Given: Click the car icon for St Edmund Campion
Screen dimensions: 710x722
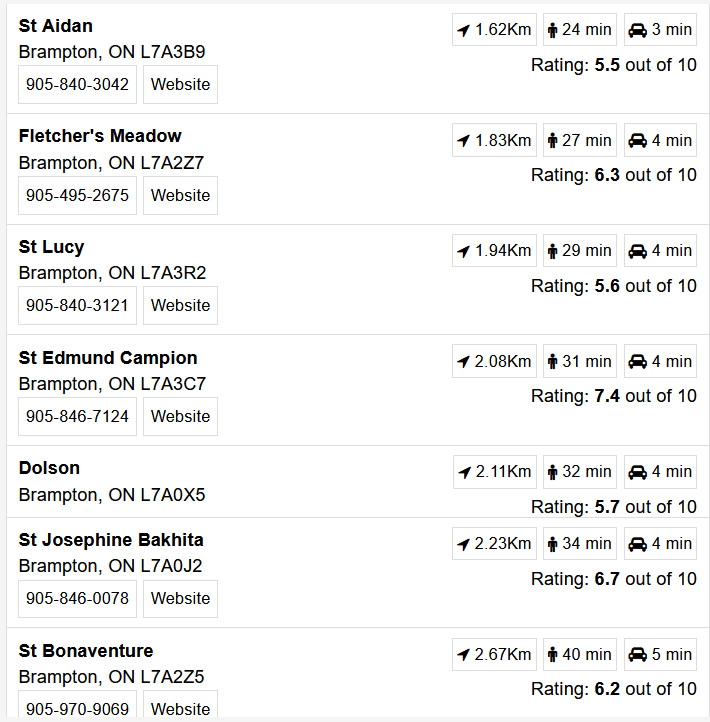Looking at the screenshot, I should (637, 361).
